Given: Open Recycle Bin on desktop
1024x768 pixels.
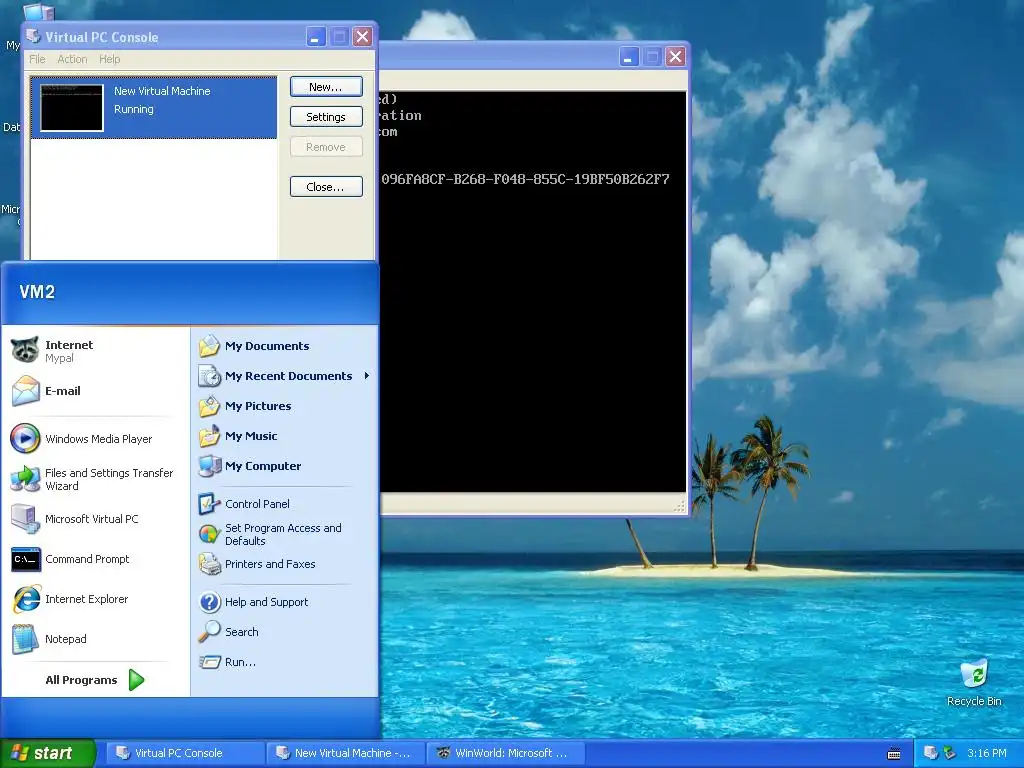Looking at the screenshot, I should click(974, 682).
